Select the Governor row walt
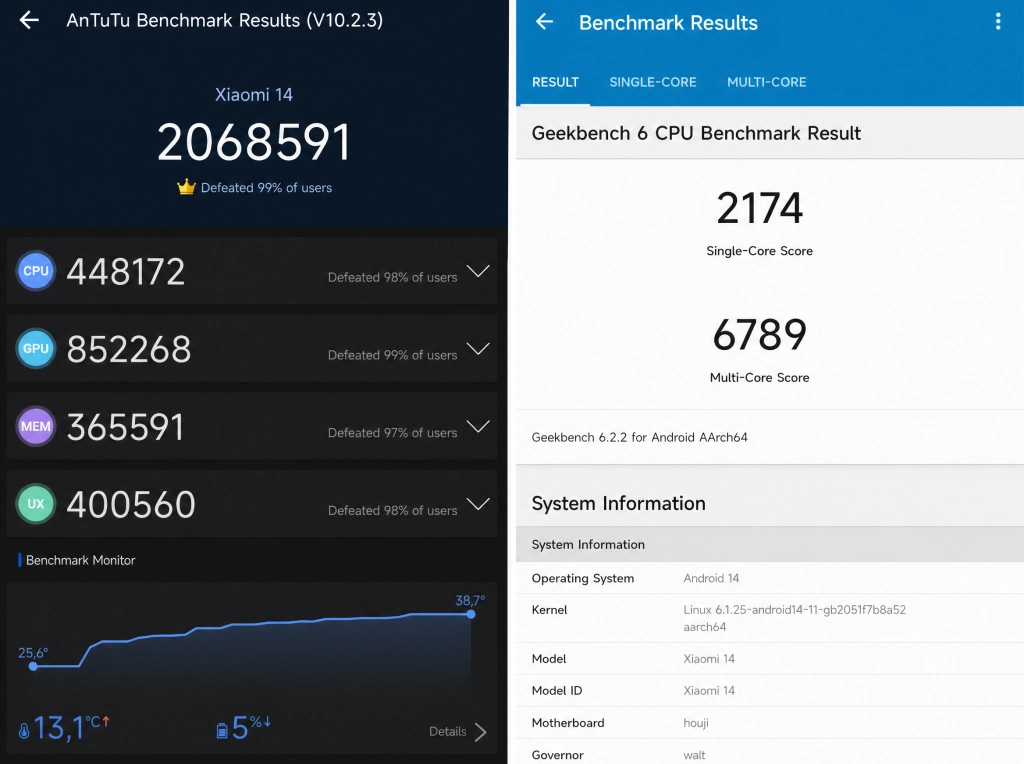Viewport: 1024px width, 764px height. coord(770,754)
